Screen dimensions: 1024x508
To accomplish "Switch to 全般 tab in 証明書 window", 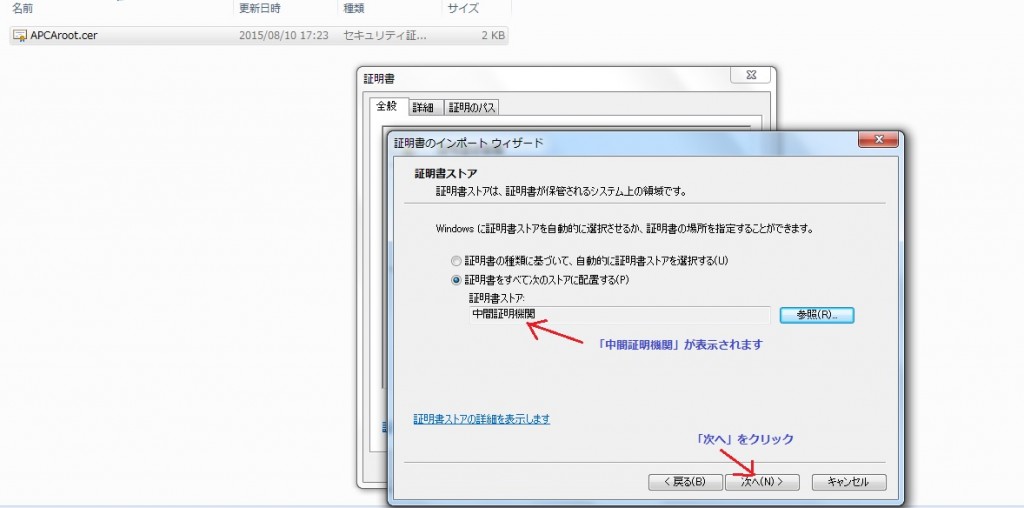I will (387, 106).
